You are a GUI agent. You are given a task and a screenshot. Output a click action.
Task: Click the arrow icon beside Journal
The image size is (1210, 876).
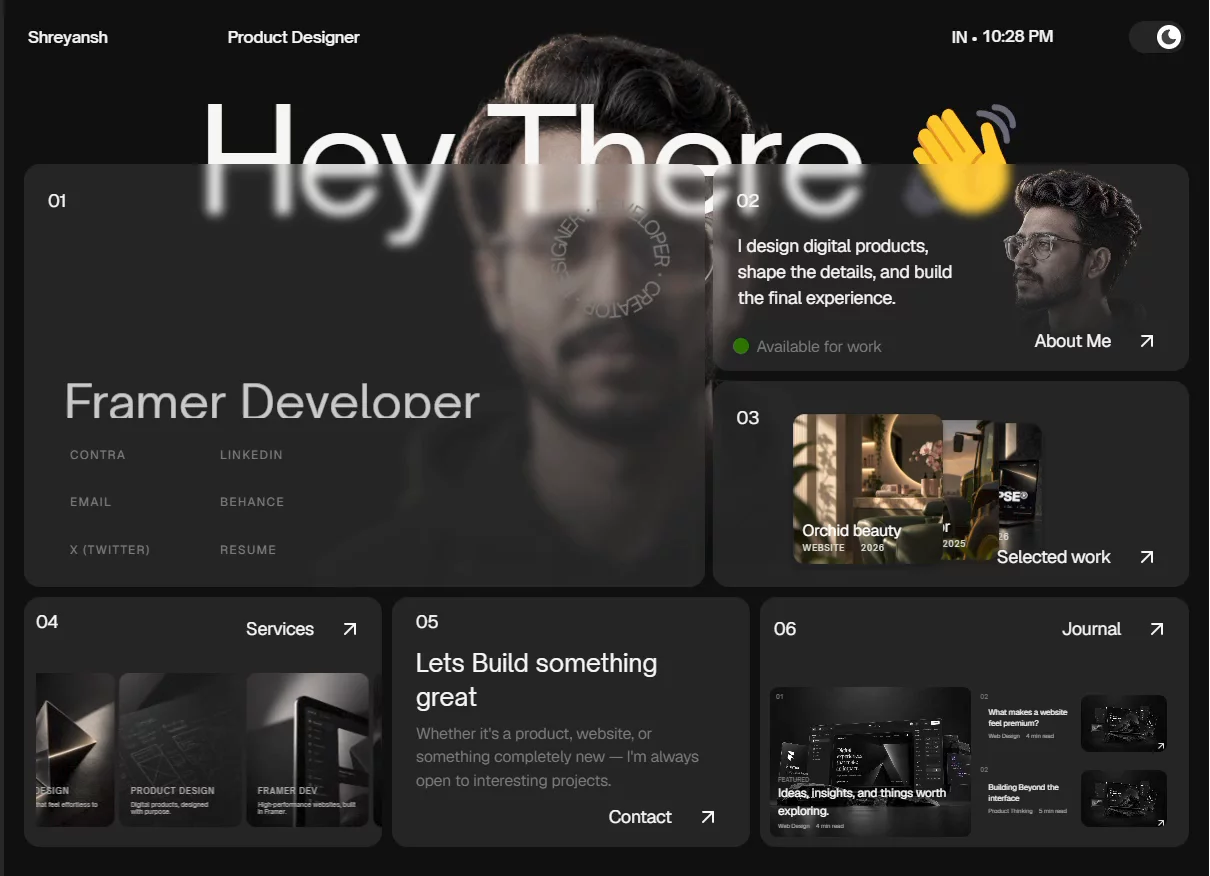coord(1157,629)
